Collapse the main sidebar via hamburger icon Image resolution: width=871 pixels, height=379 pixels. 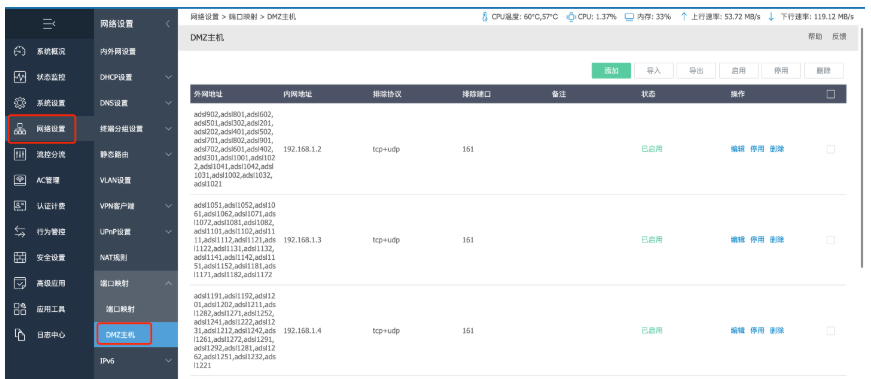(49, 24)
